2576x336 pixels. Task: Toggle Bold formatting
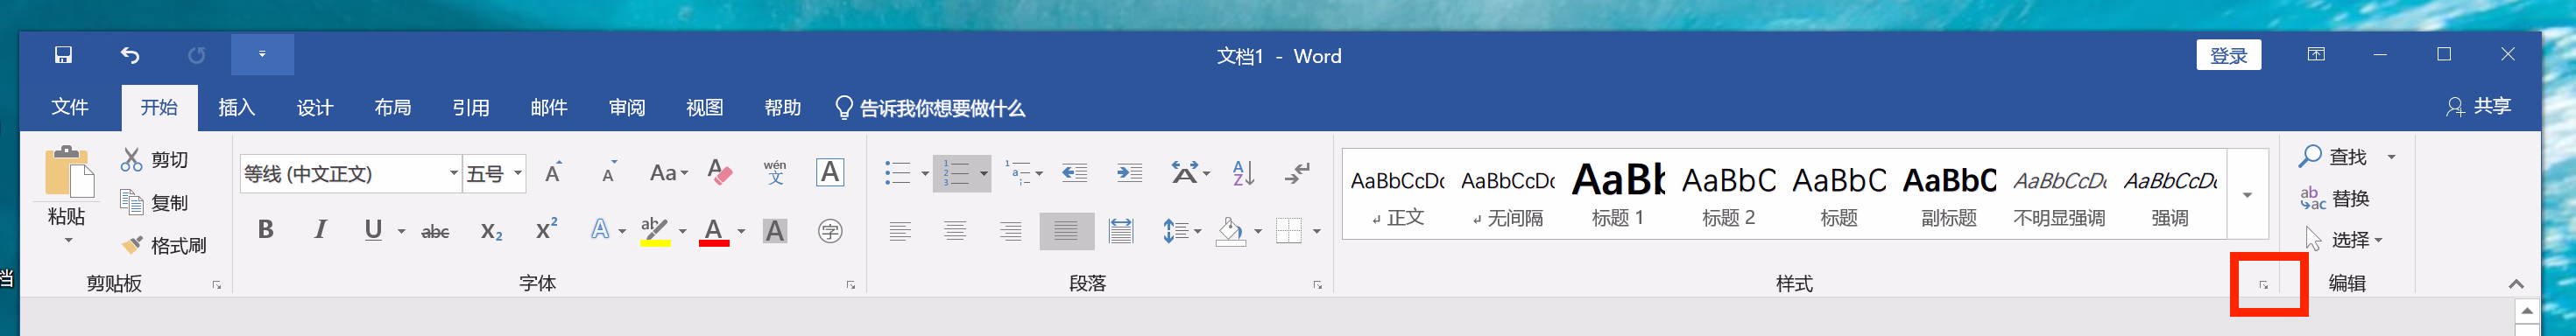pos(266,230)
